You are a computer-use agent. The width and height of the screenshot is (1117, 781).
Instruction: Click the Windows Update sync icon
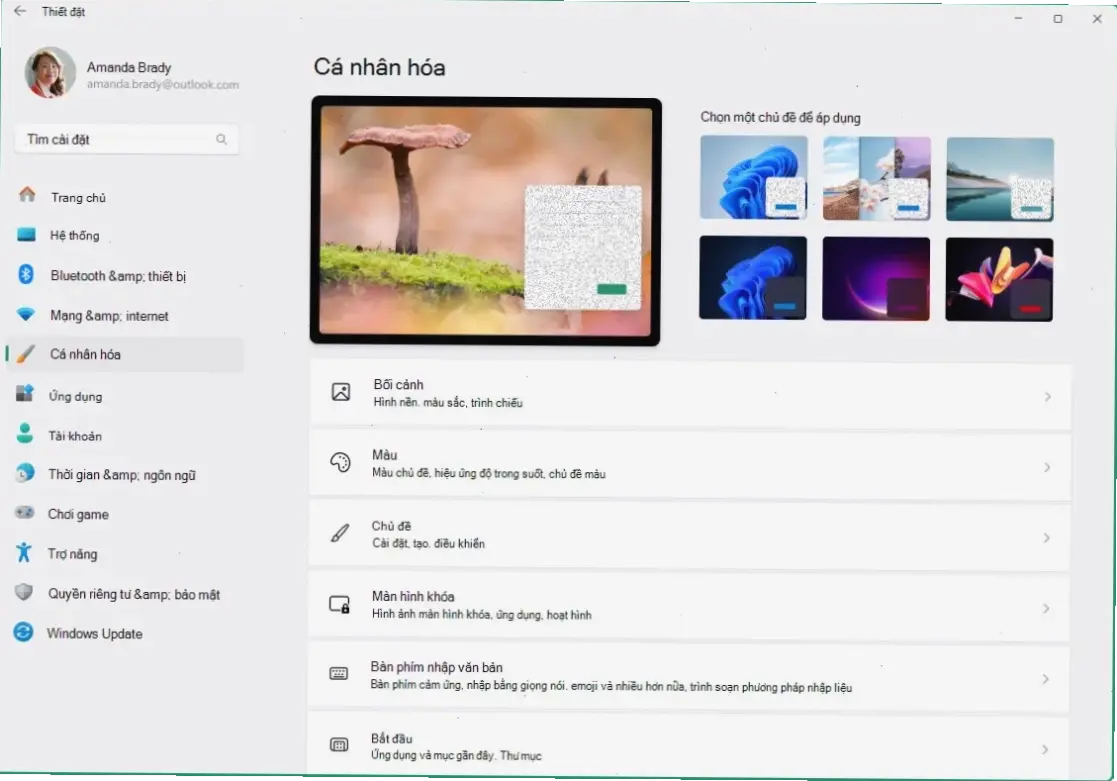[x=24, y=633]
